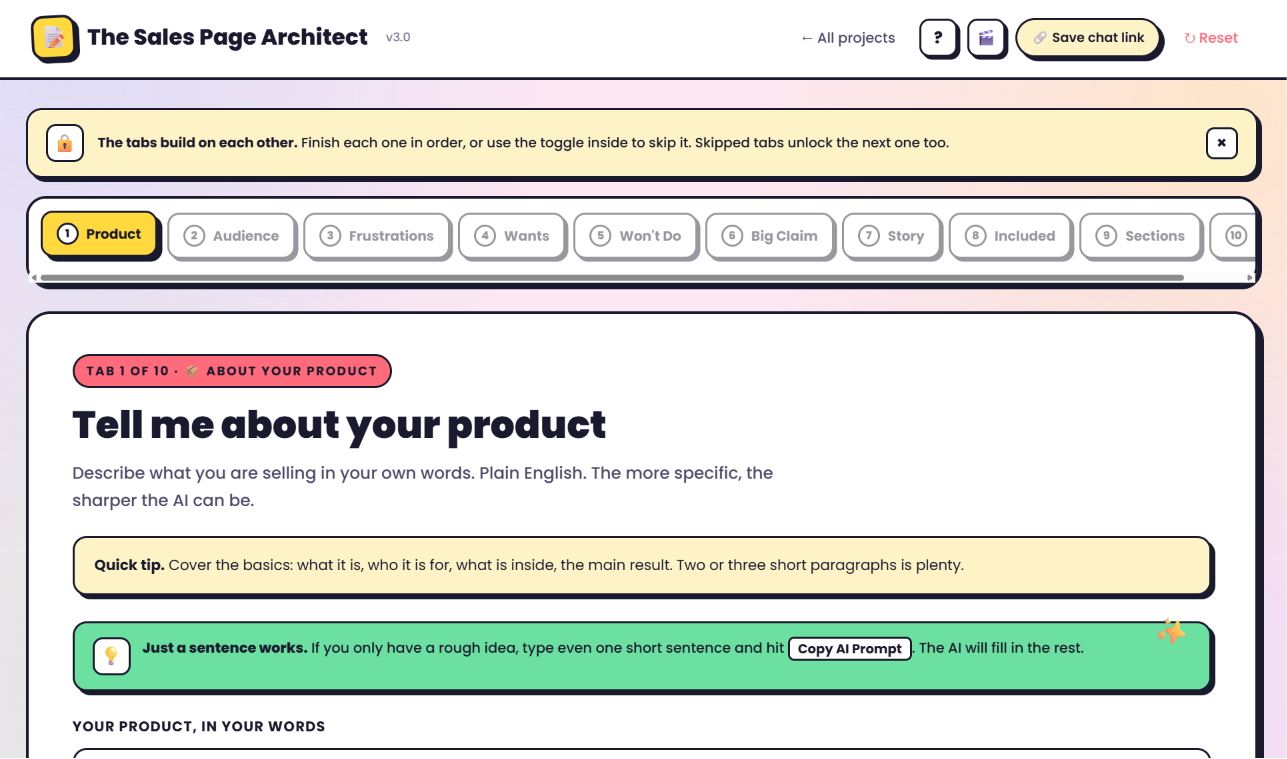Click the clapperboard video icon button

pos(986,38)
